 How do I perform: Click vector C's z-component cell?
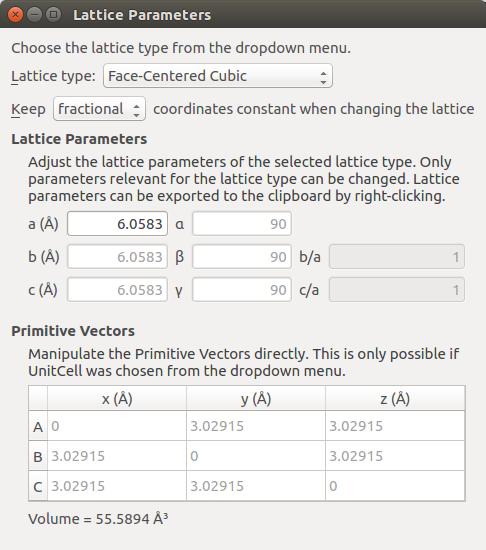395,486
